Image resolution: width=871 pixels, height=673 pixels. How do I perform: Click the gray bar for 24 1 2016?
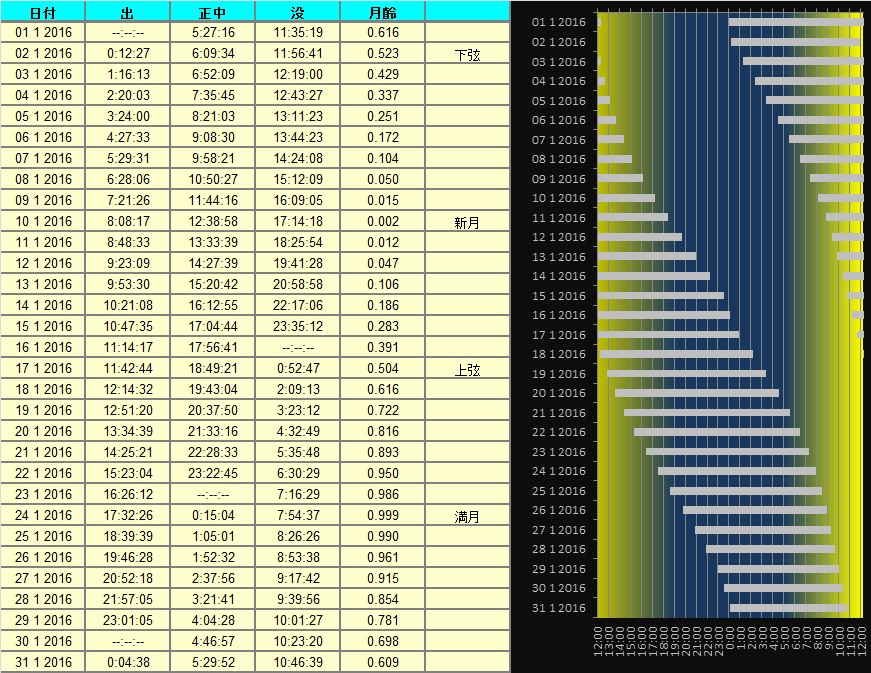point(736,471)
